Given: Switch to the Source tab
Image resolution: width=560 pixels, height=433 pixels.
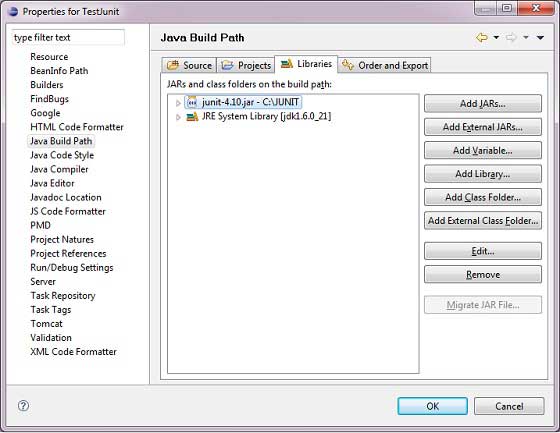Looking at the screenshot, I should 189,65.
